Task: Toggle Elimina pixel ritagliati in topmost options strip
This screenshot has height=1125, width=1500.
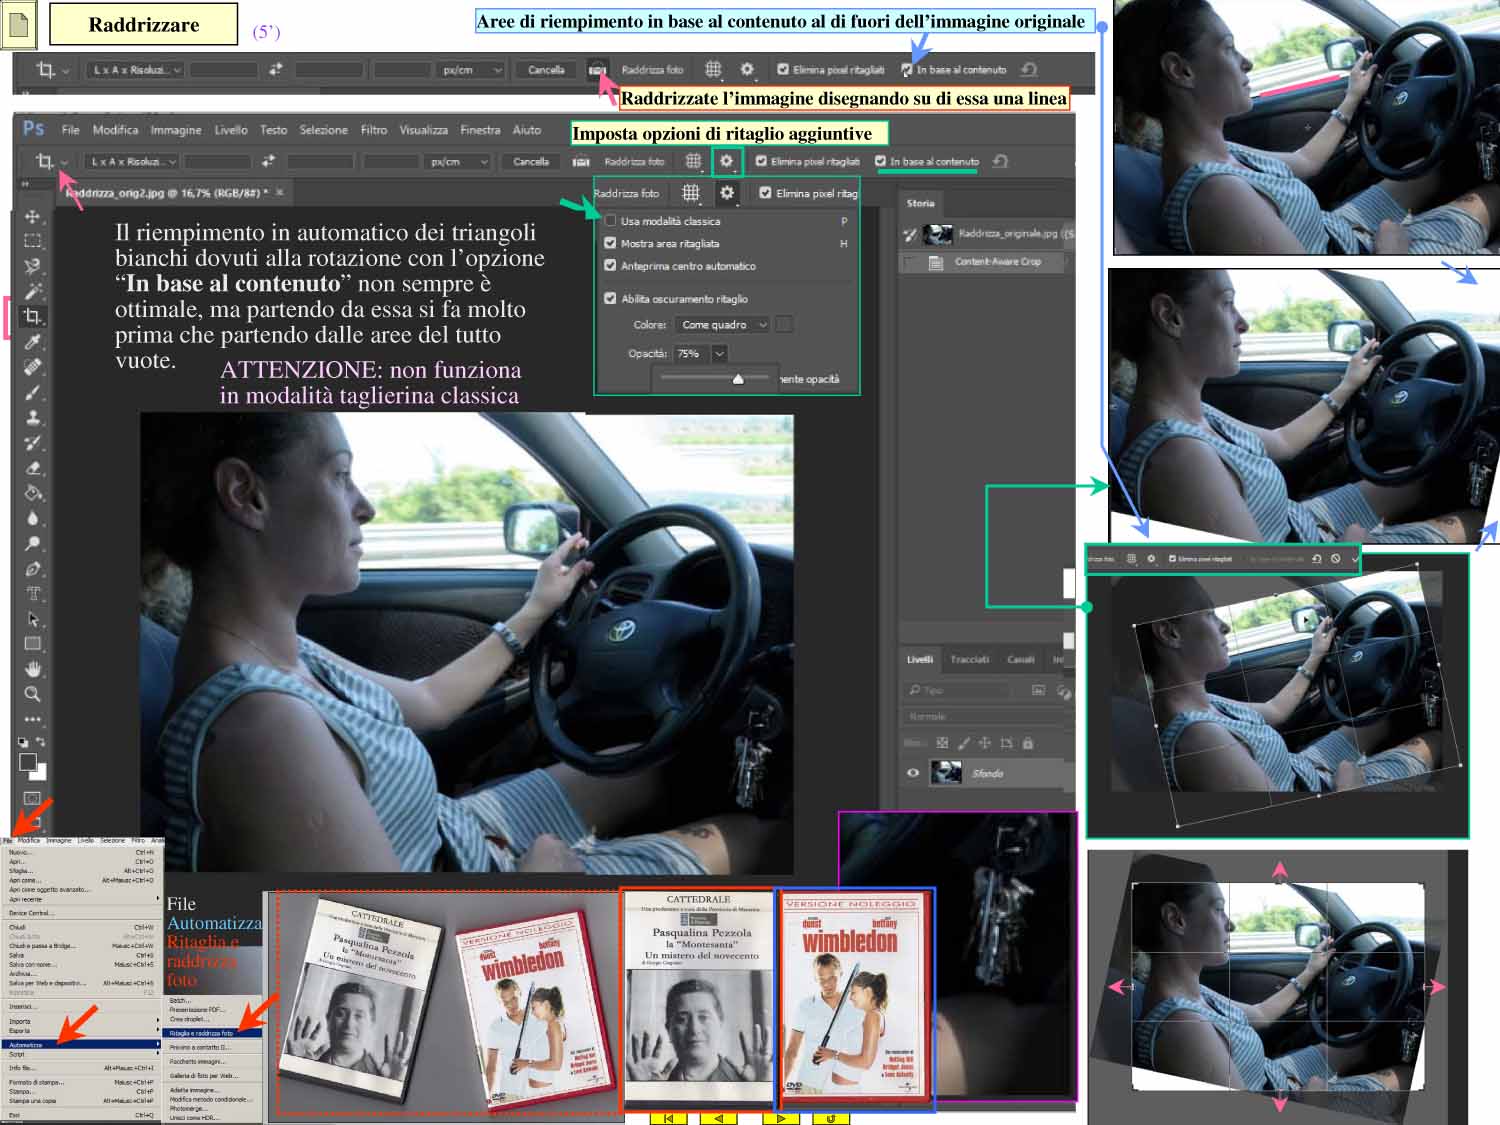Action: click(x=783, y=70)
